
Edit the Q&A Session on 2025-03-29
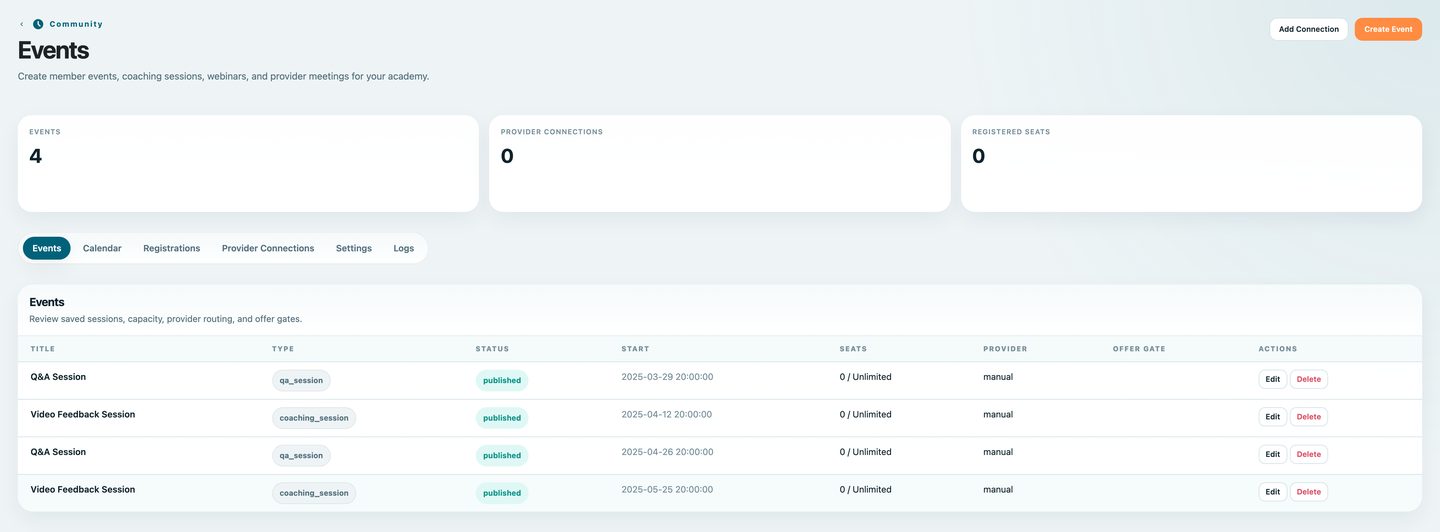[x=1272, y=379]
